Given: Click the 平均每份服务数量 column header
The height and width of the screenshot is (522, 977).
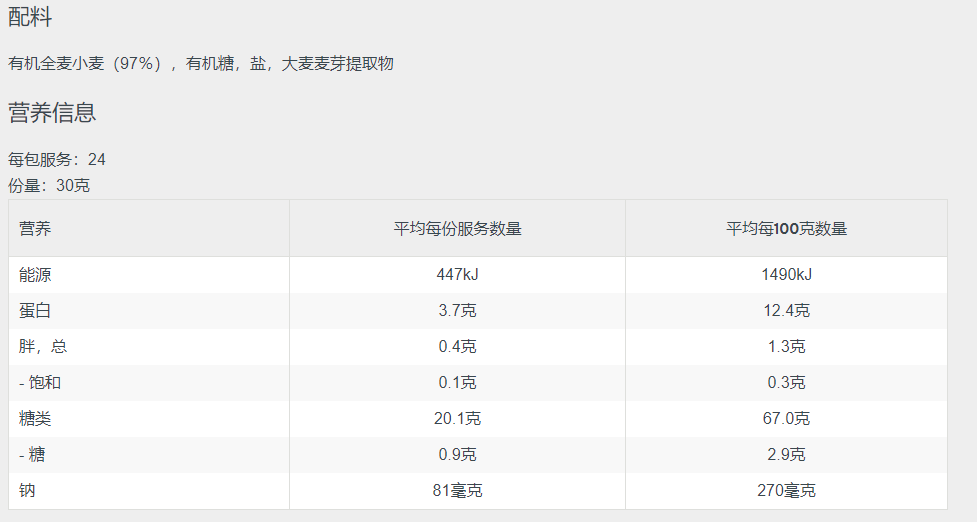Looking at the screenshot, I should (457, 229).
